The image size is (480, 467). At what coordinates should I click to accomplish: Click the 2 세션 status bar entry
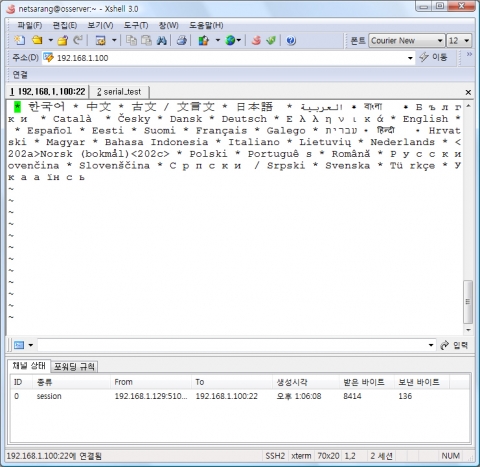coord(382,456)
